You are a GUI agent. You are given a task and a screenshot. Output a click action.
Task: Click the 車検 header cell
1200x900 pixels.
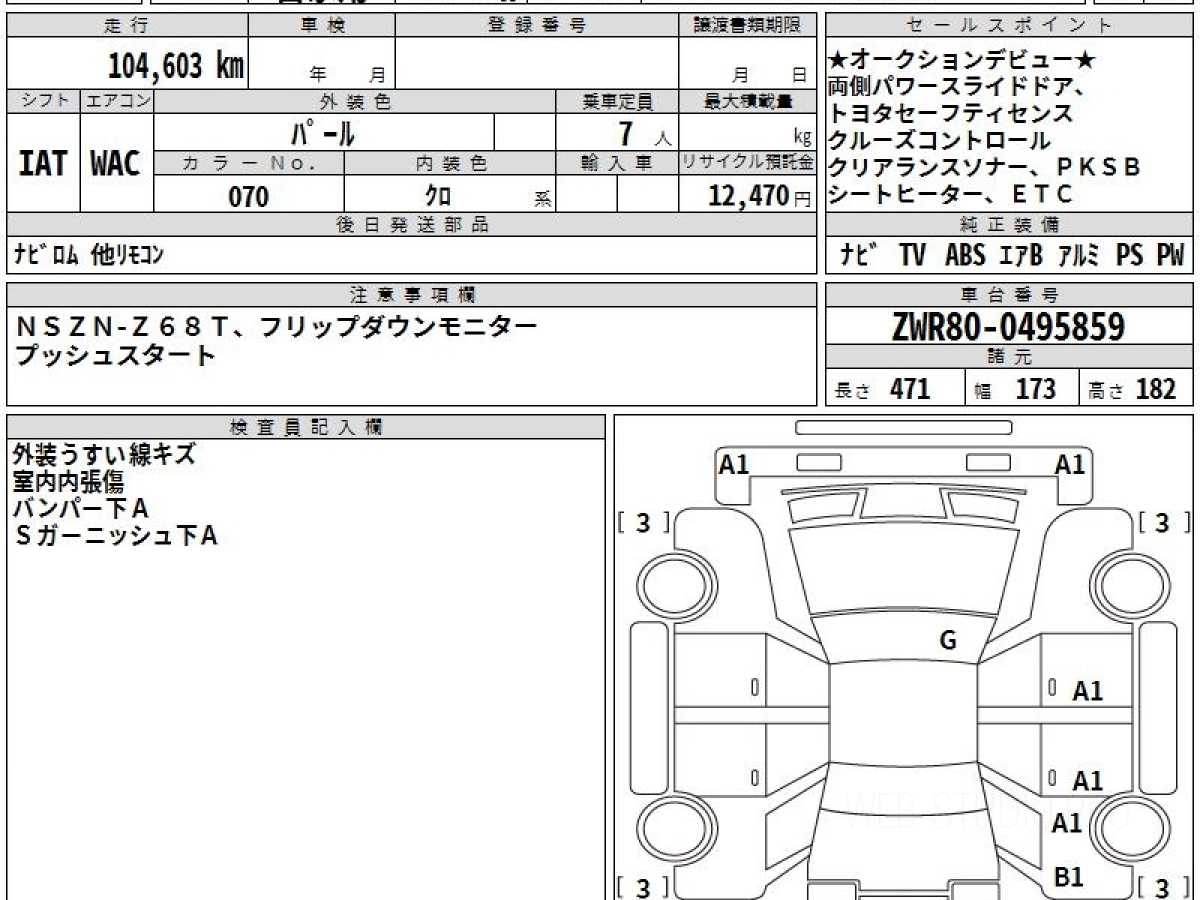(x=321, y=26)
